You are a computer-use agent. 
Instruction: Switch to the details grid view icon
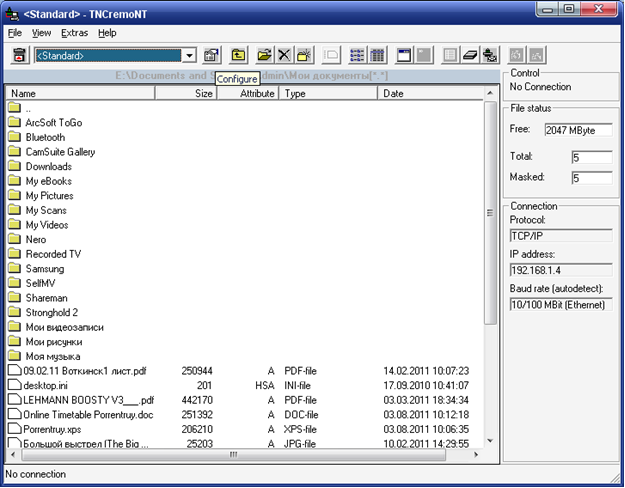click(378, 56)
